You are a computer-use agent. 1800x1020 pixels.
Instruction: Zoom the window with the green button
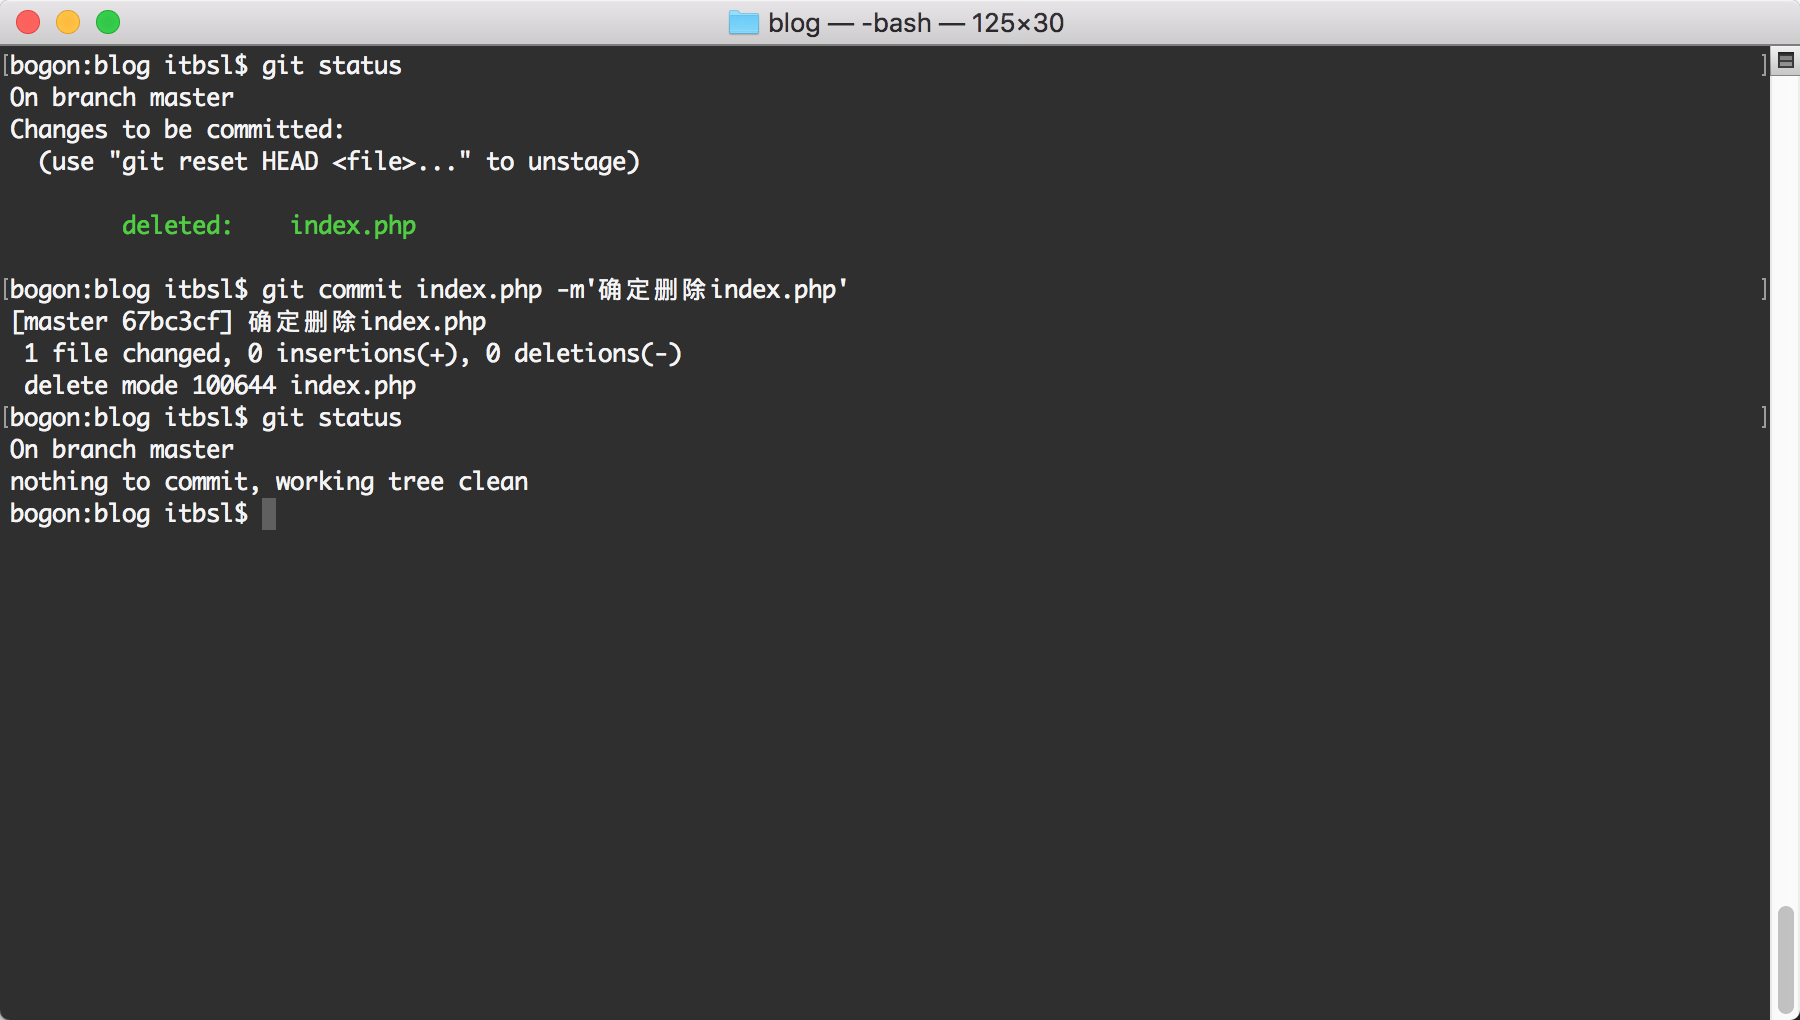coord(108,22)
